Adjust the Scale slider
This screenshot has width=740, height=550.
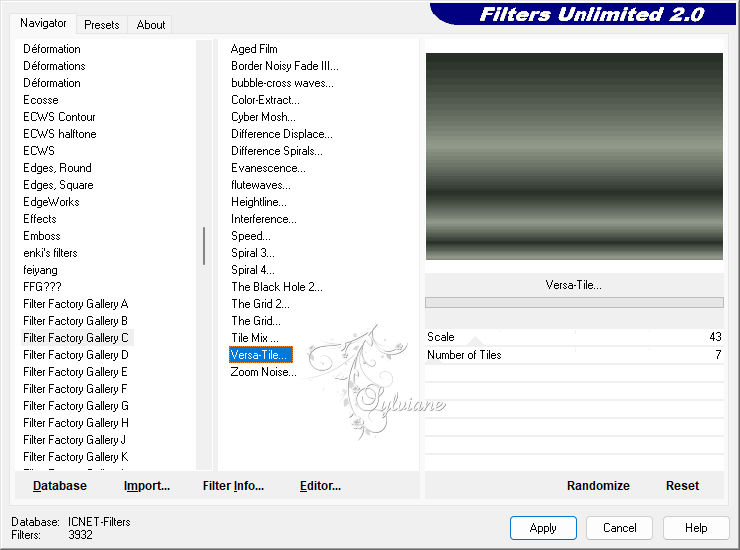coord(574,337)
